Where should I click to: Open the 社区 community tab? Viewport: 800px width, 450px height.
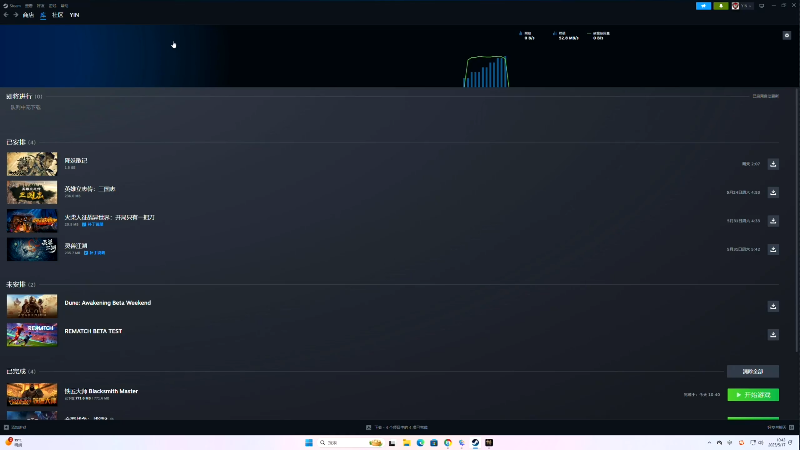pyautogui.click(x=58, y=15)
